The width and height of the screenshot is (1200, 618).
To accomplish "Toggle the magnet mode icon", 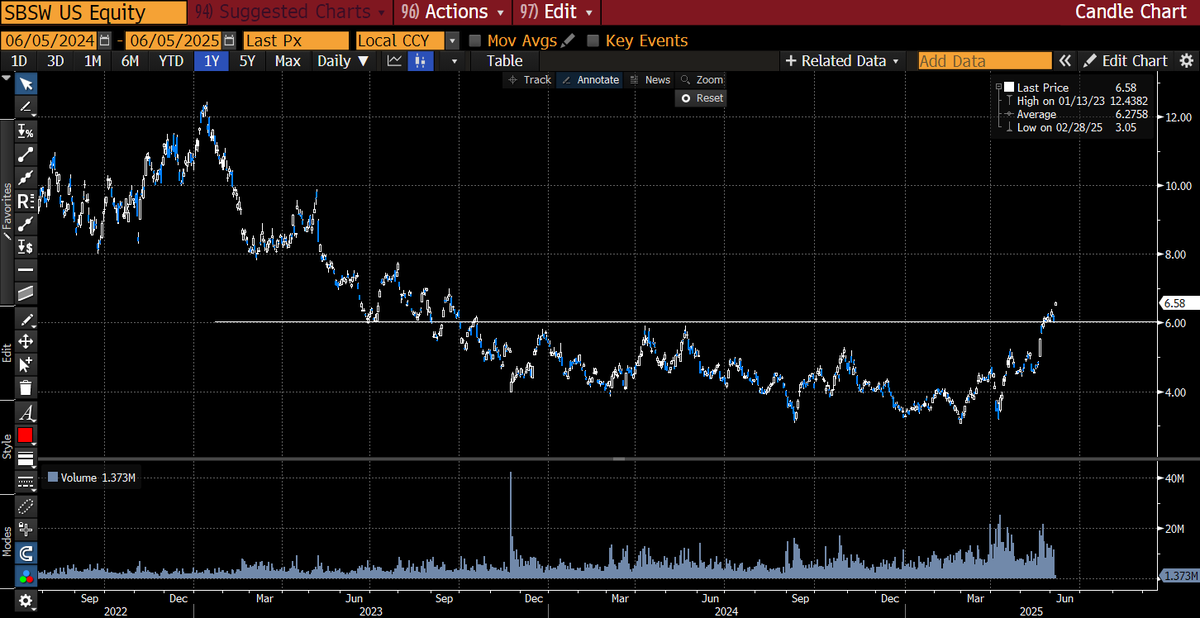I will click(26, 553).
